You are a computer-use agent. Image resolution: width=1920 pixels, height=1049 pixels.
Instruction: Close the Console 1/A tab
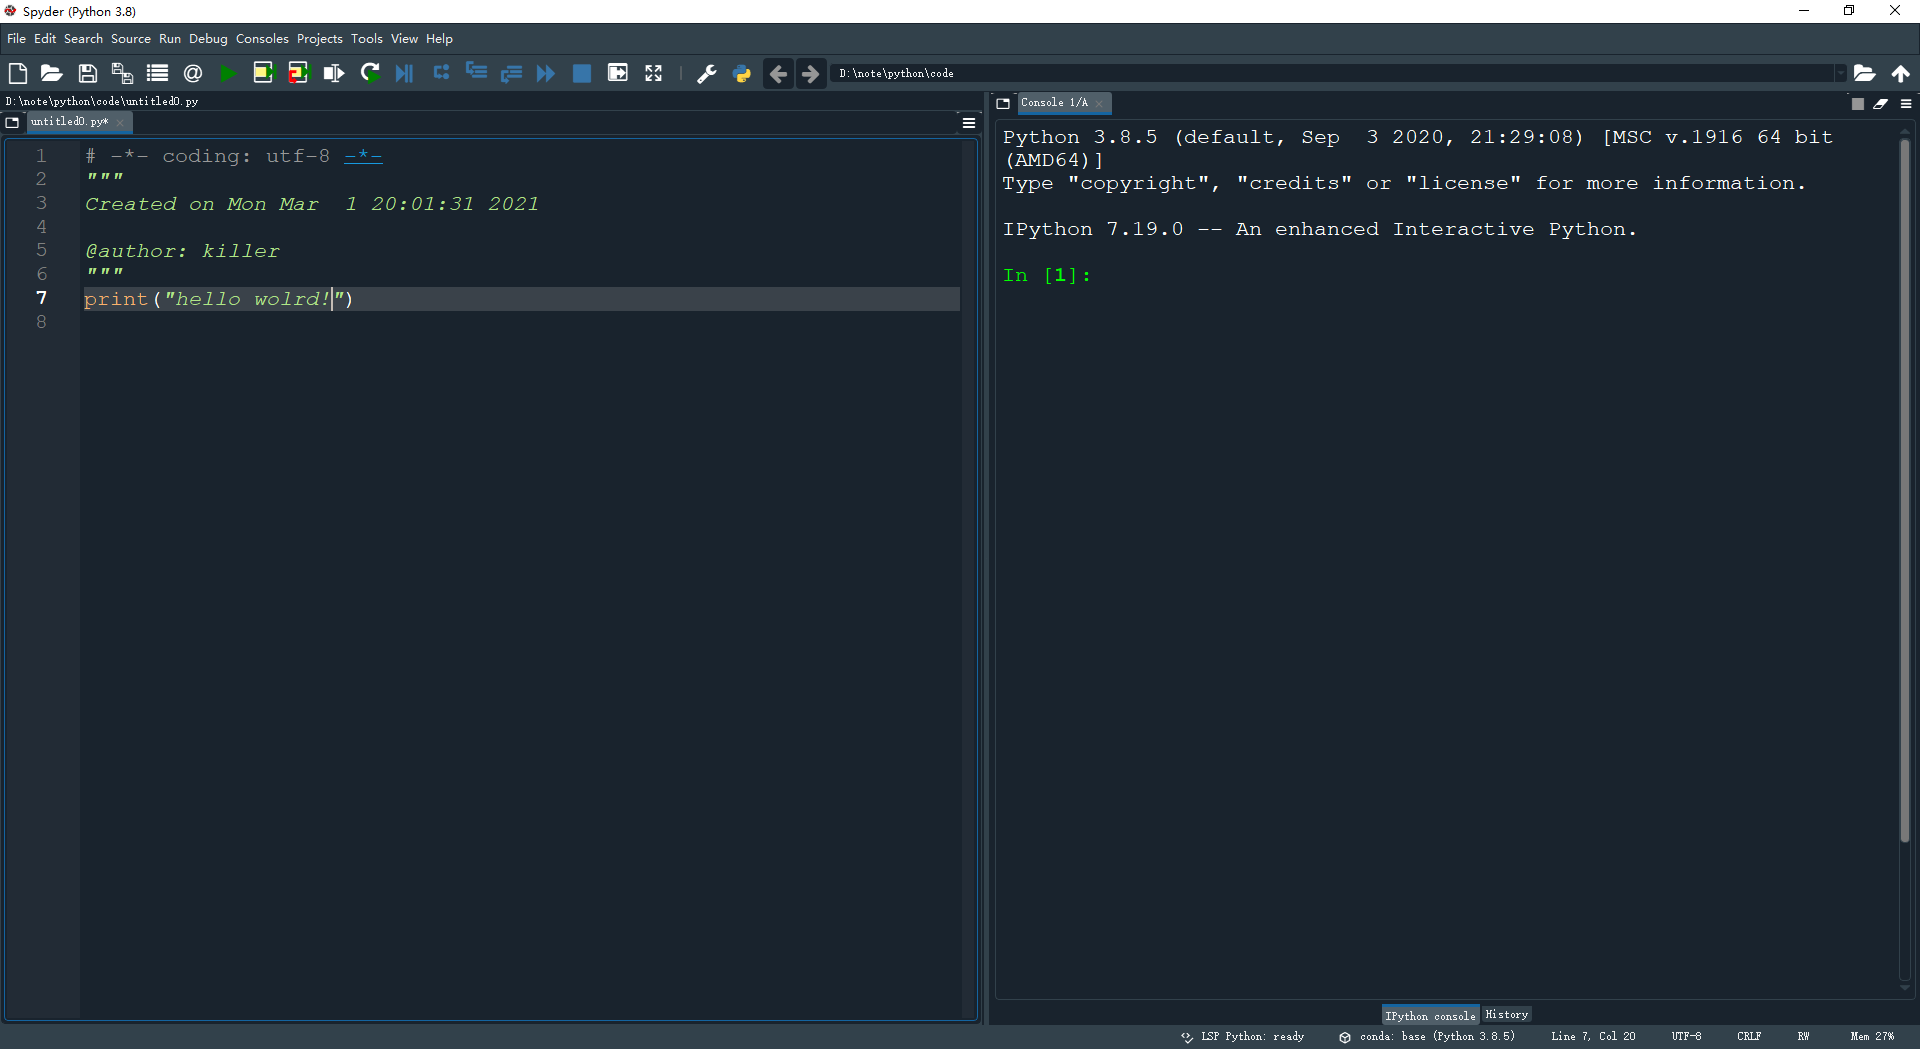(1099, 104)
